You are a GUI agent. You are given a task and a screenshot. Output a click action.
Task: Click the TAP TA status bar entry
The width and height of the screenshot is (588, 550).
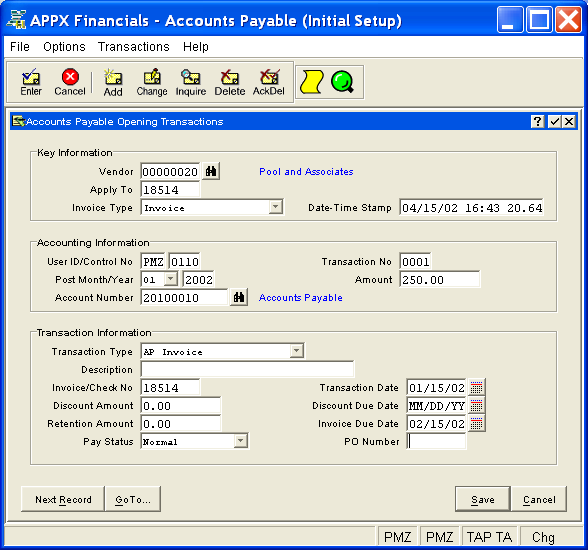click(489, 537)
